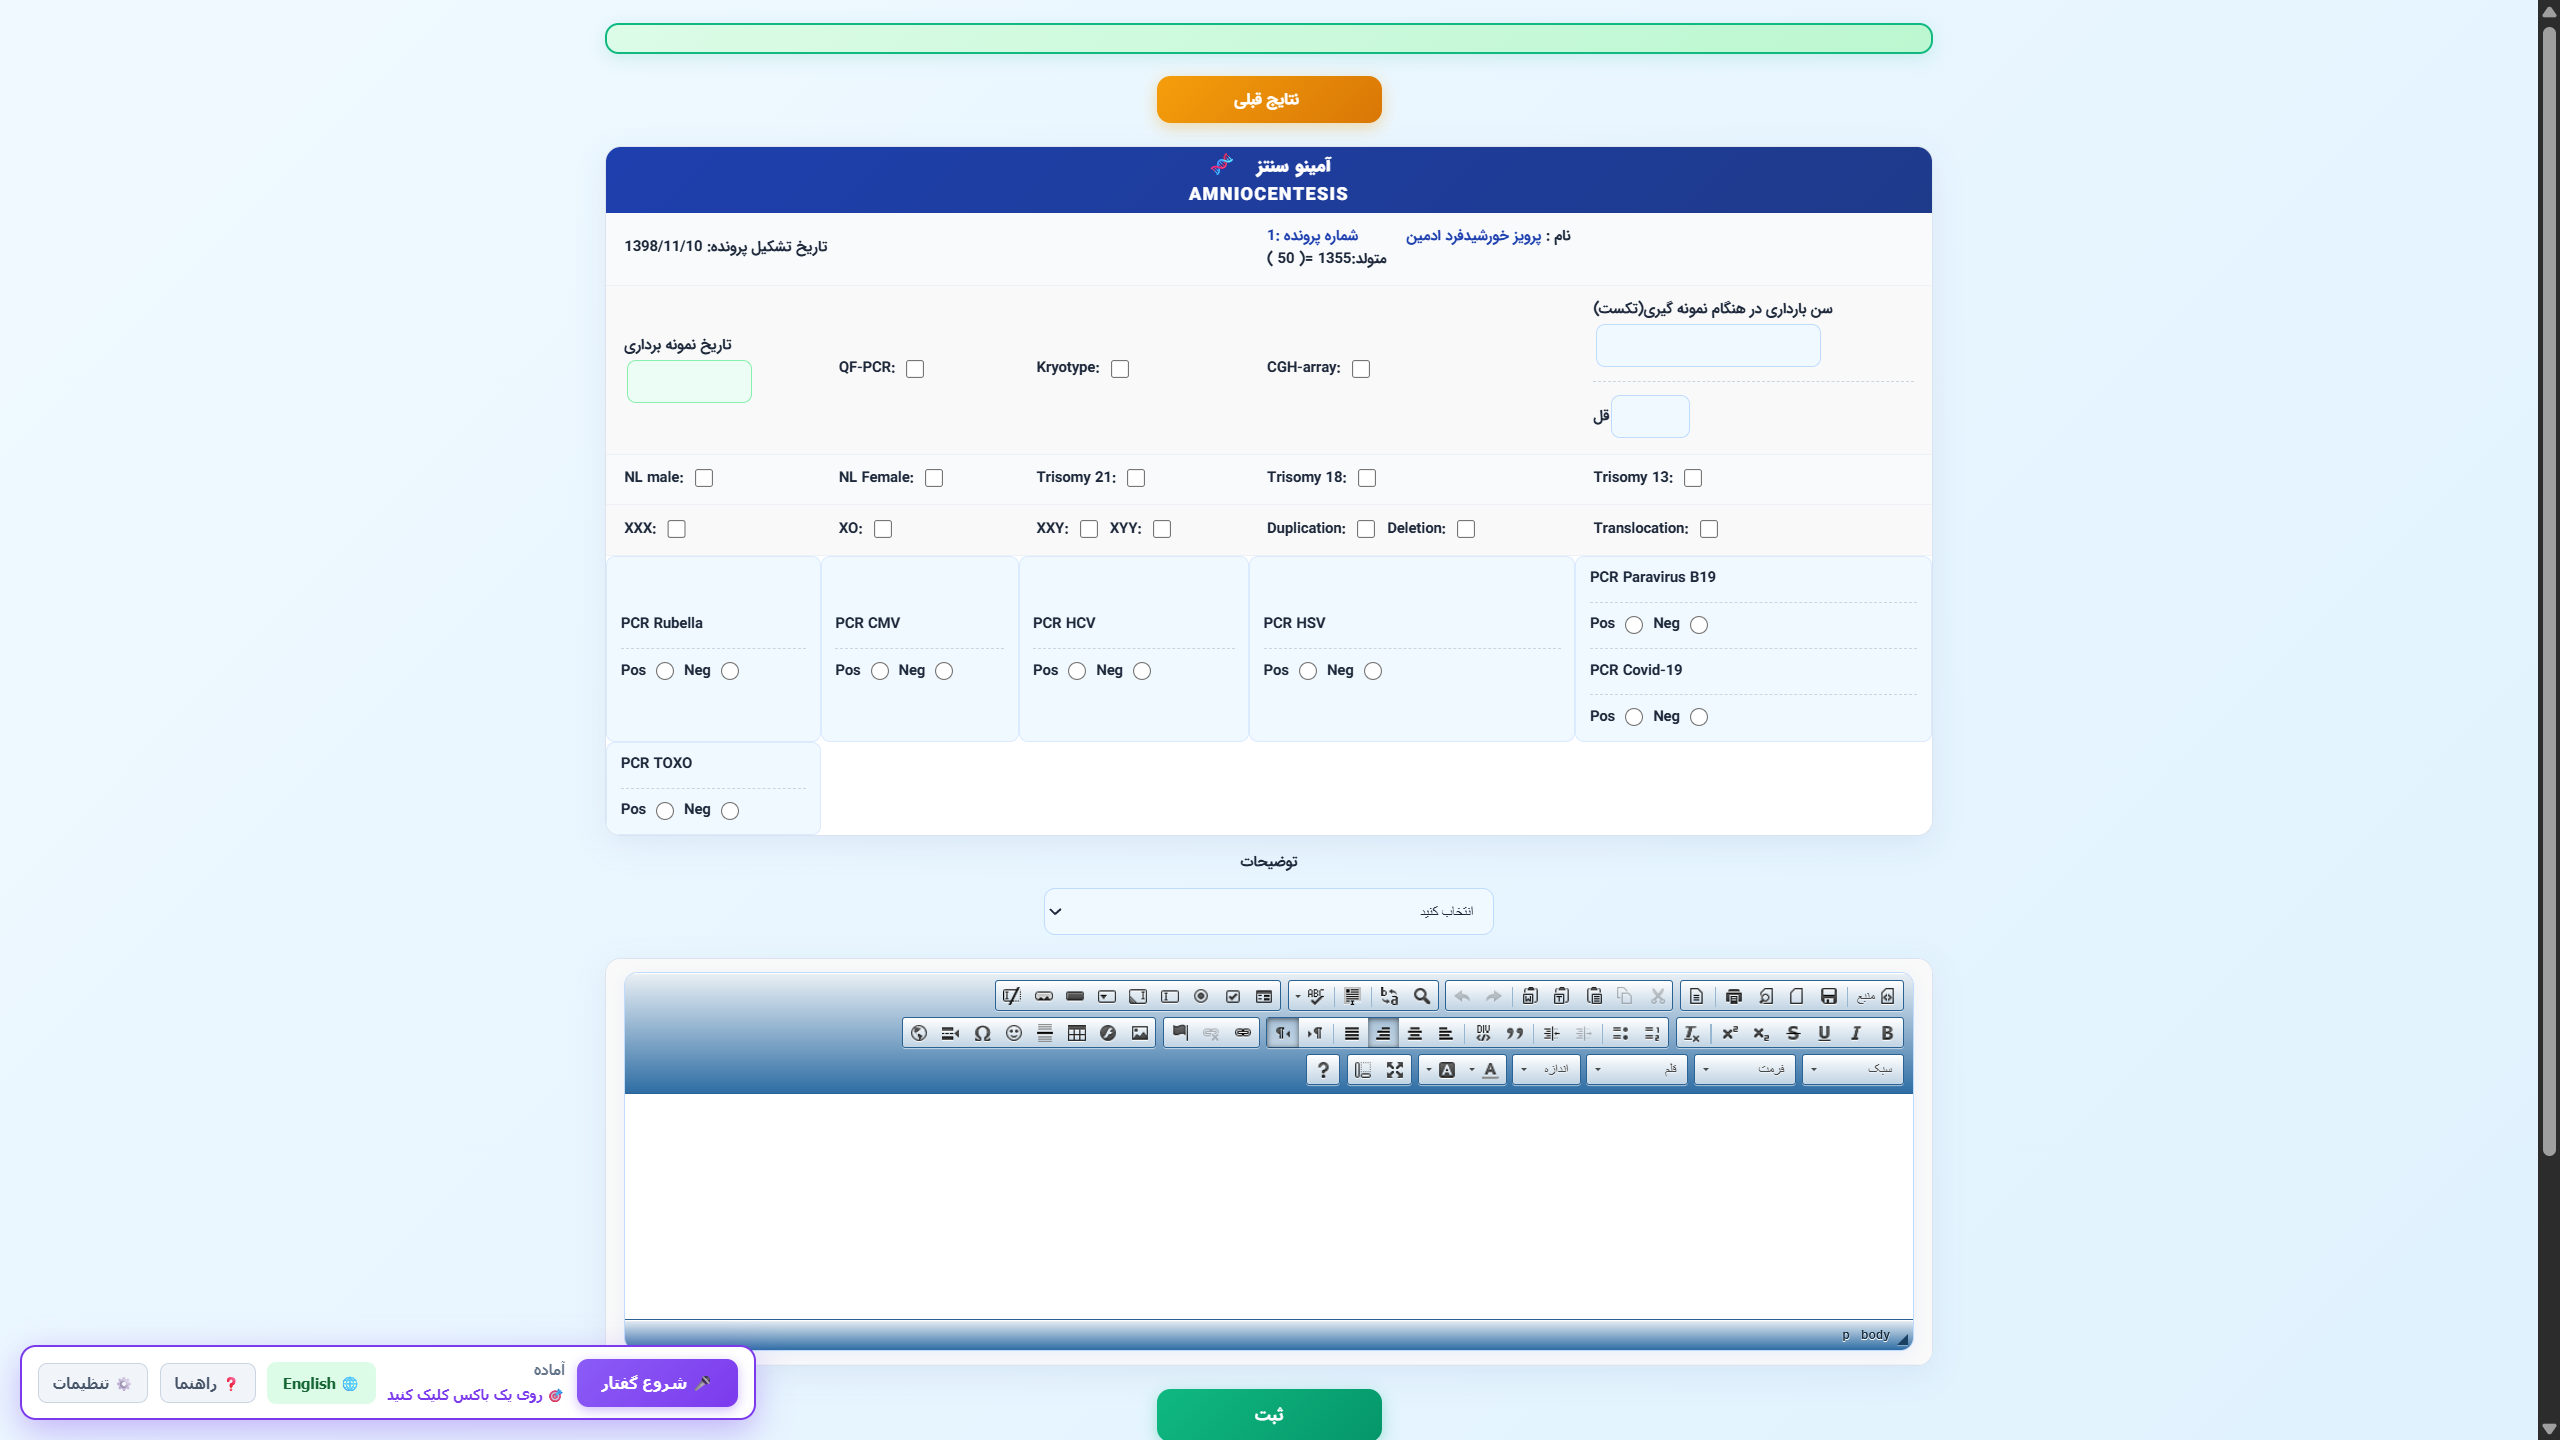Save the editor content with disk icon
Image resolution: width=2560 pixels, height=1440 pixels.
pos(1829,996)
